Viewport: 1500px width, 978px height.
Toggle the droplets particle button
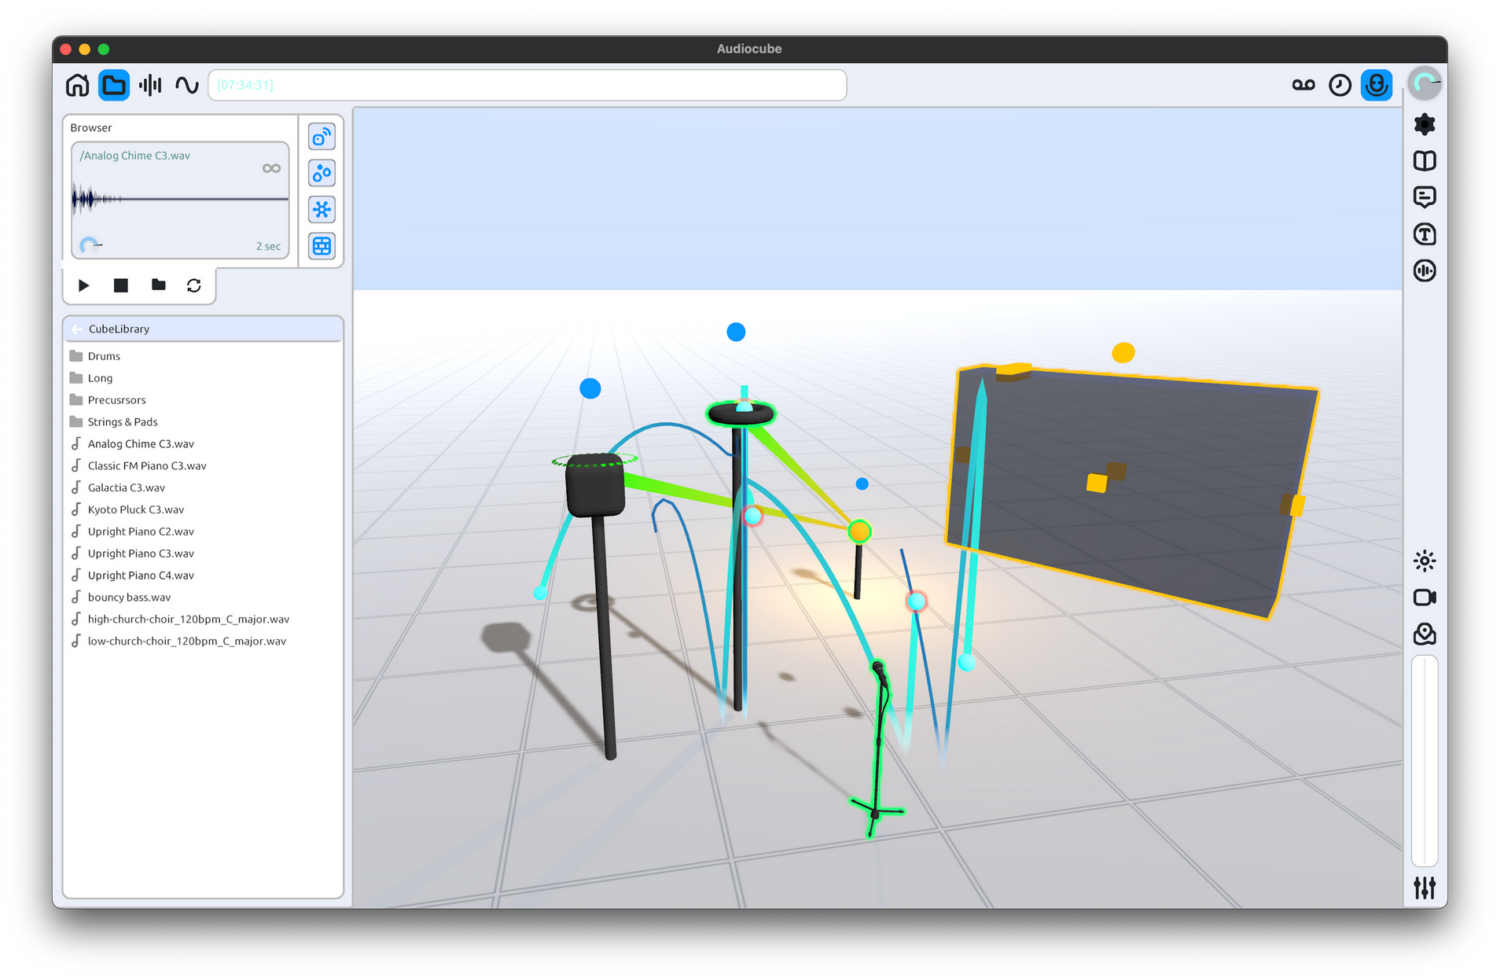[x=322, y=173]
